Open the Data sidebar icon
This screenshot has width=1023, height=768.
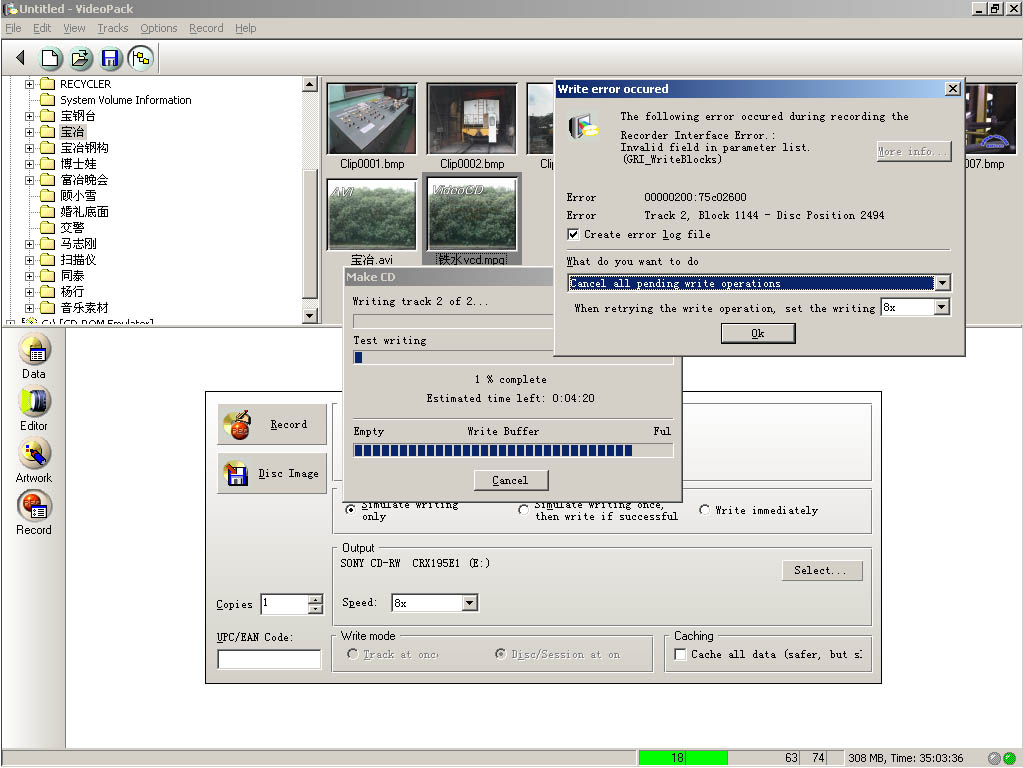coord(35,349)
